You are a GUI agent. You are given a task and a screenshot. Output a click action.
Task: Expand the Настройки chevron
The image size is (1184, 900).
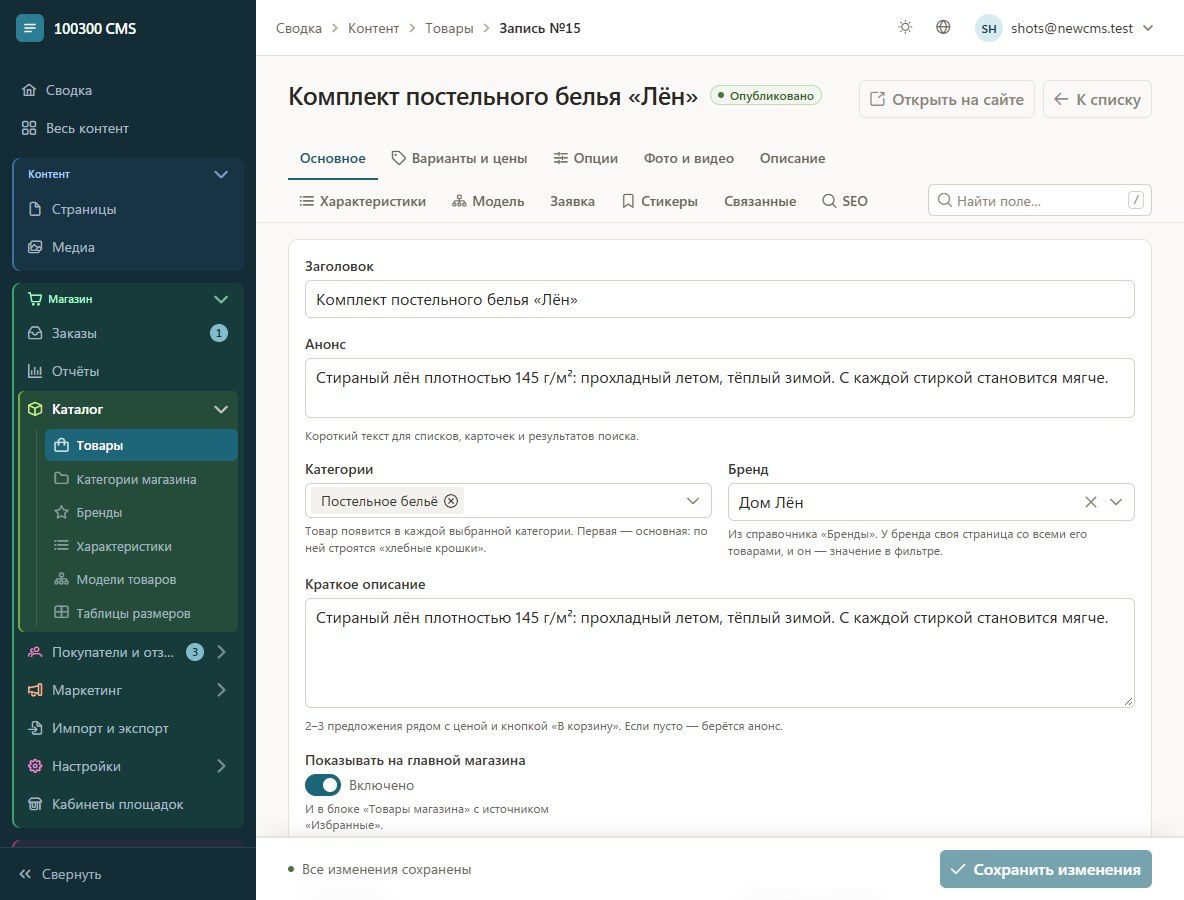tap(221, 766)
